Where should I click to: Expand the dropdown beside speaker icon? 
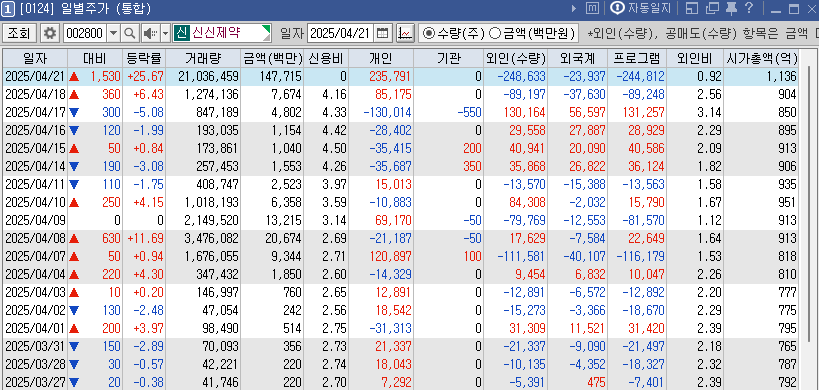tap(166, 33)
